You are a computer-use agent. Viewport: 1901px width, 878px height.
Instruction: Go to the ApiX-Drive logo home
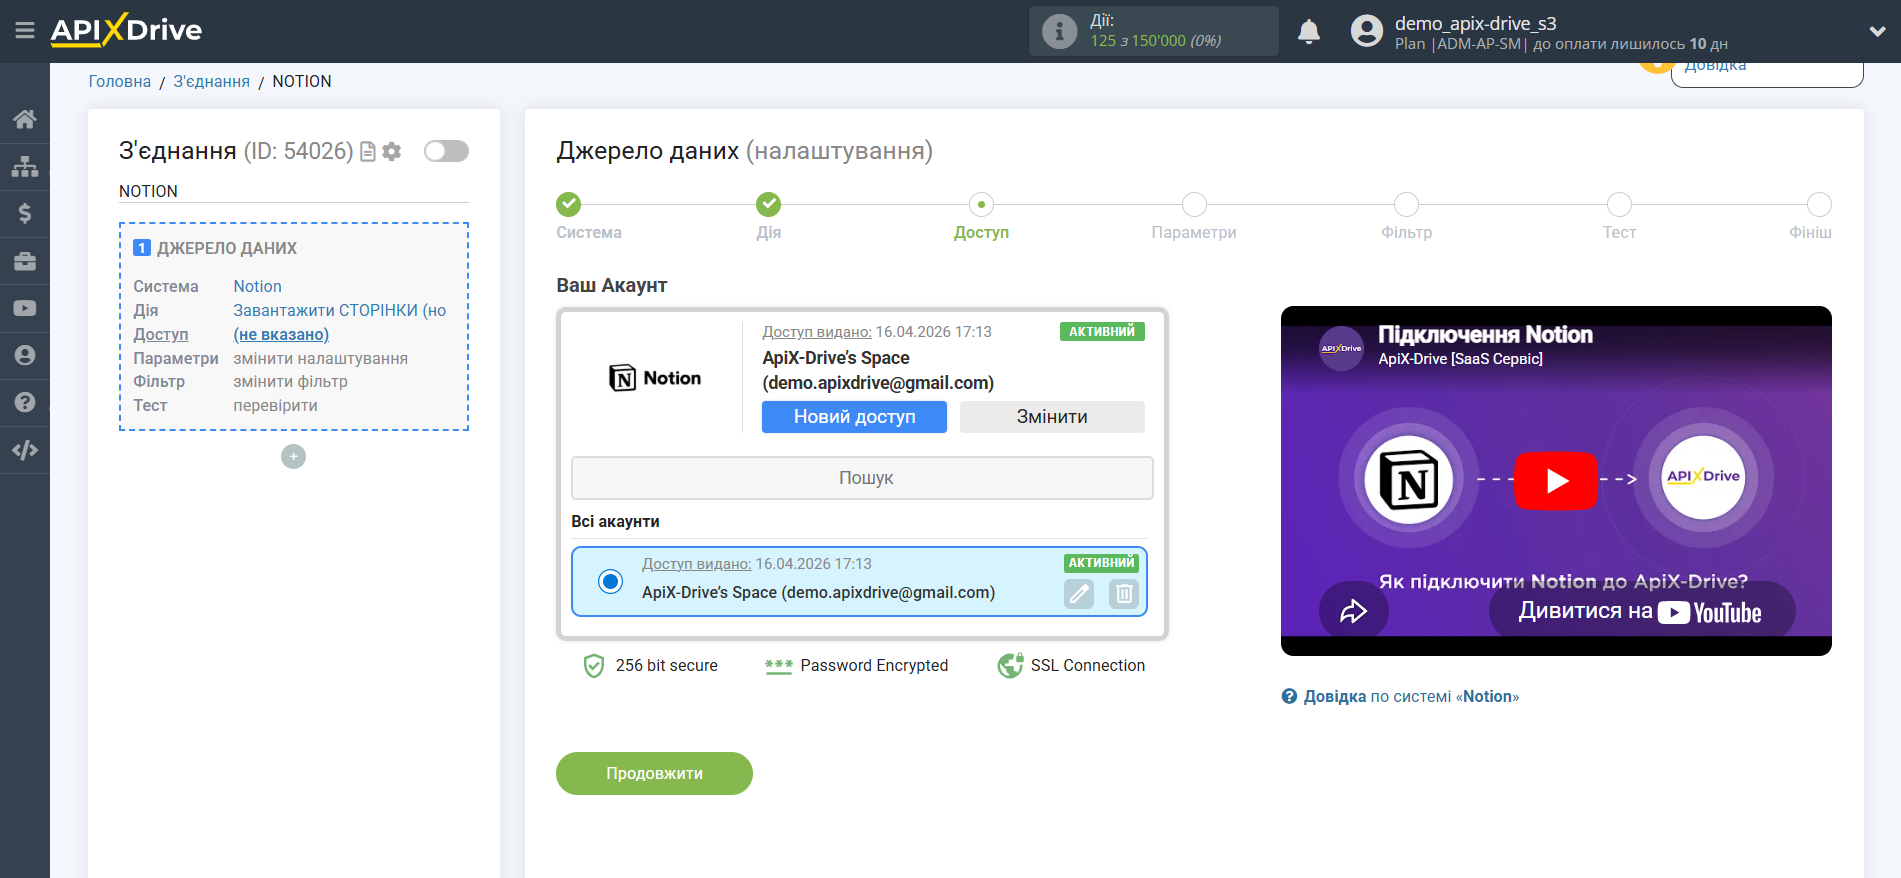click(126, 30)
